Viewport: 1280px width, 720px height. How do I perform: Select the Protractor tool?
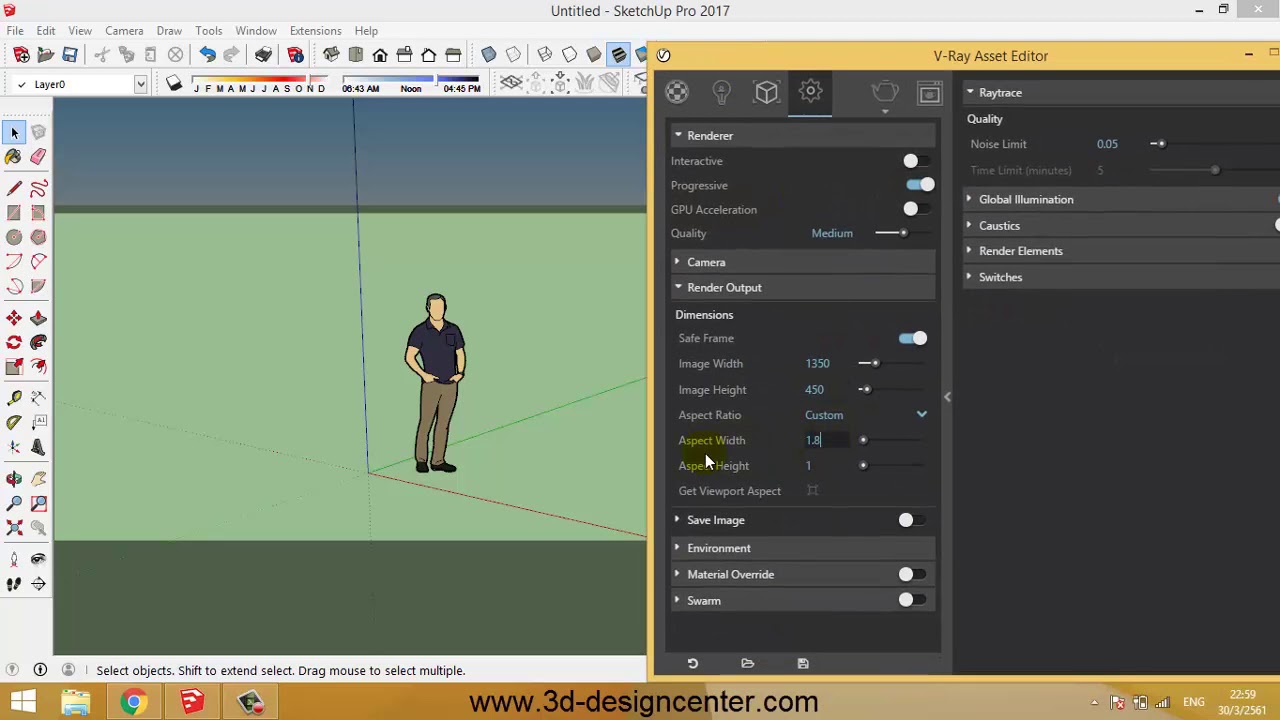tap(14, 422)
